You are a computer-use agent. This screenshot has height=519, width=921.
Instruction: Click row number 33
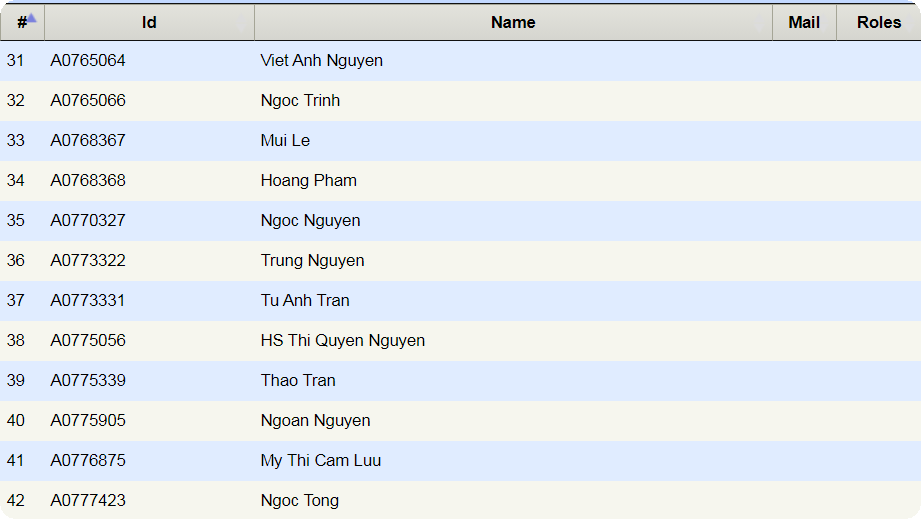[16, 141]
